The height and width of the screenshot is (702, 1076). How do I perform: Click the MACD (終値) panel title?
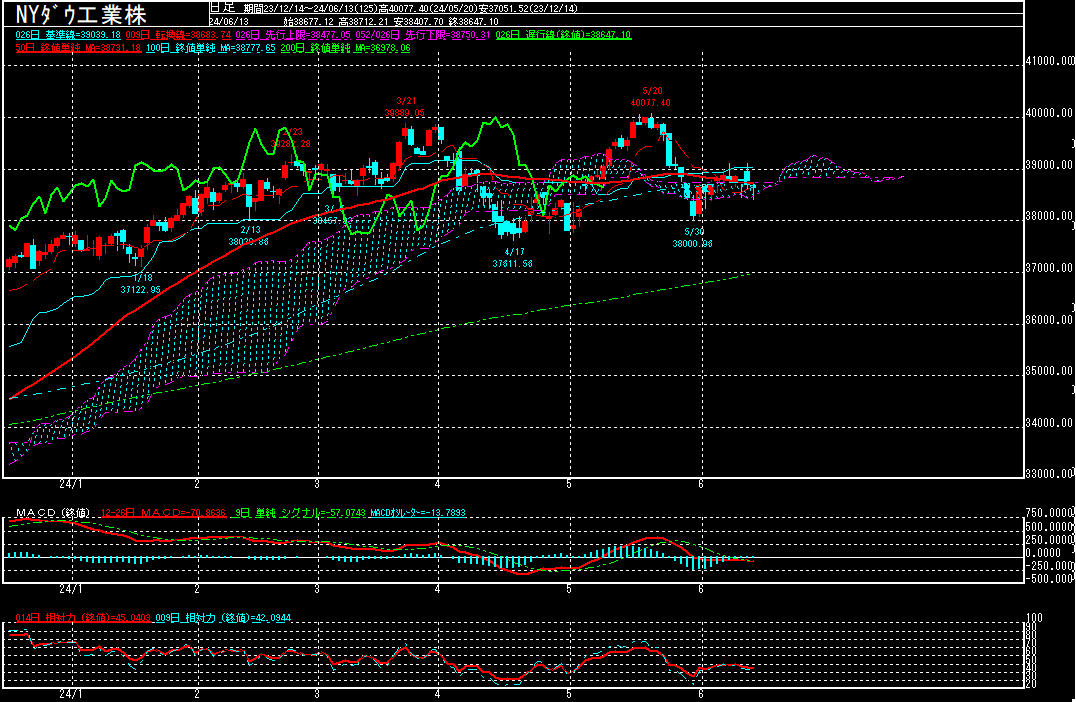click(53, 513)
